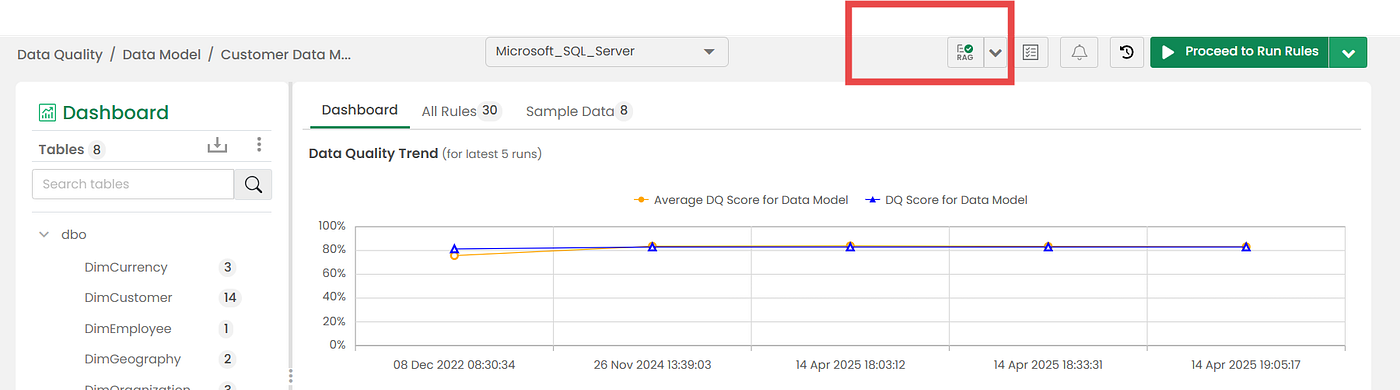Click the Data Quality Trend heading
This screenshot has width=1400, height=390.
coord(373,154)
